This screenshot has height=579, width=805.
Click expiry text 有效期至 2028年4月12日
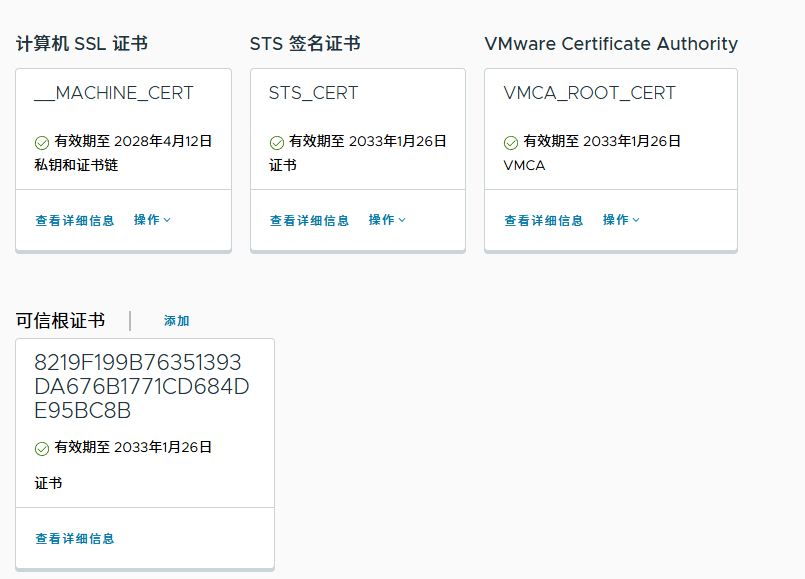click(133, 141)
